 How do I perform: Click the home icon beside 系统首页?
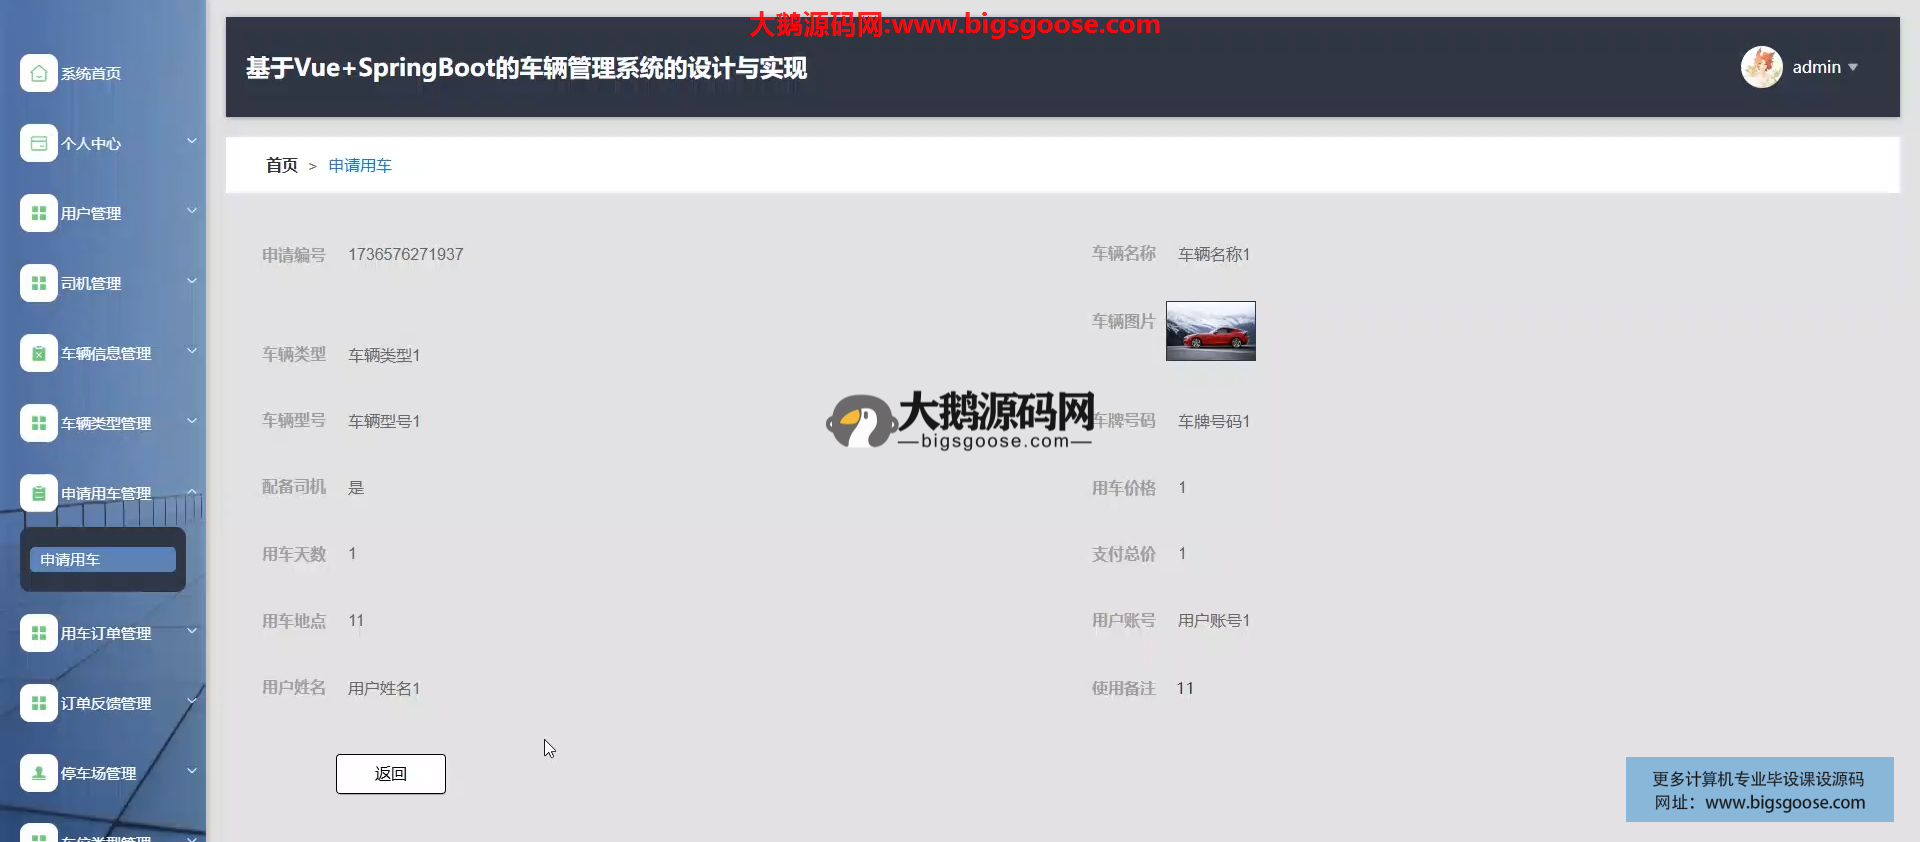(38, 73)
